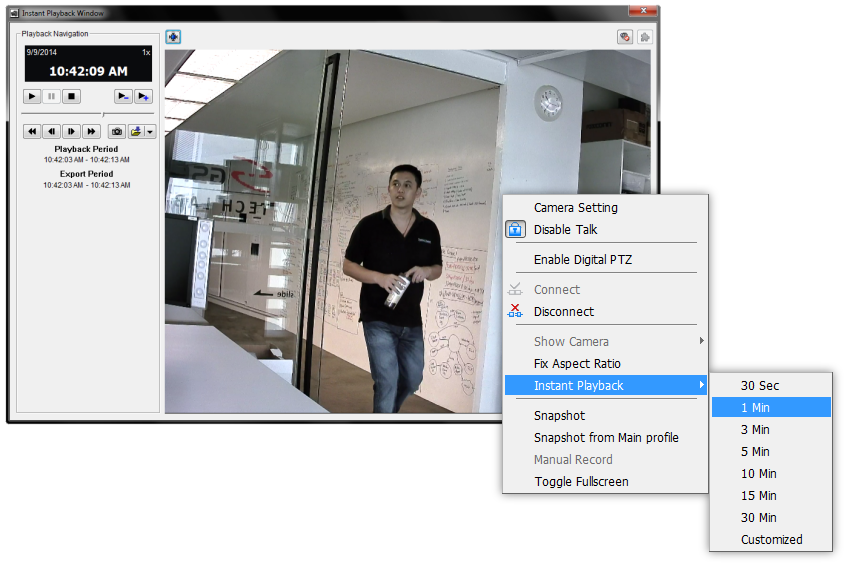Click the blue arrows icon above the video
The image size is (850, 563).
[173, 37]
